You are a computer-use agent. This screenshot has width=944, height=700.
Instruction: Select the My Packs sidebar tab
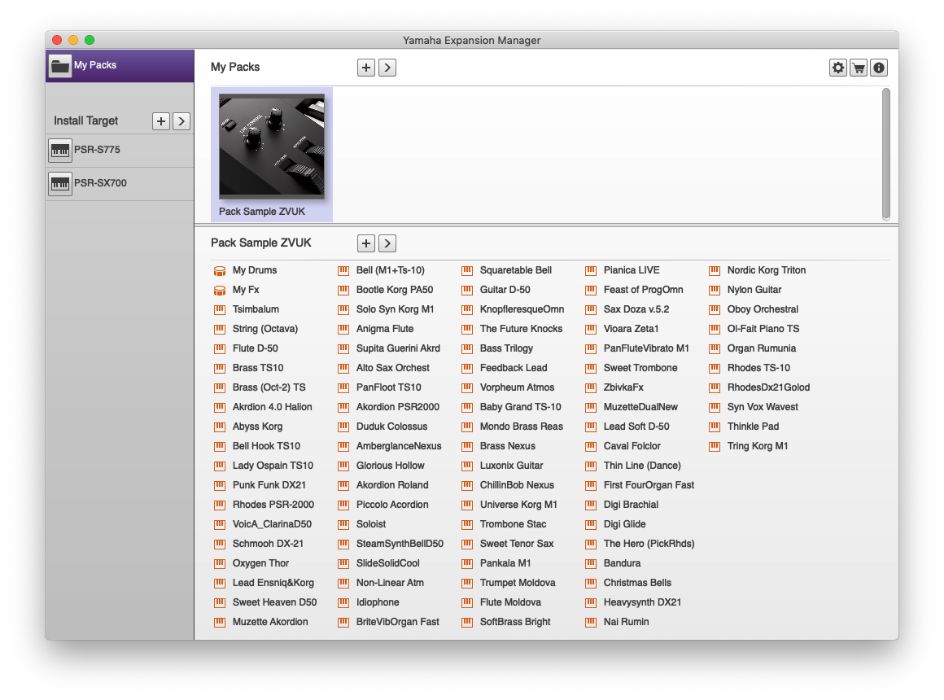[x=120, y=66]
